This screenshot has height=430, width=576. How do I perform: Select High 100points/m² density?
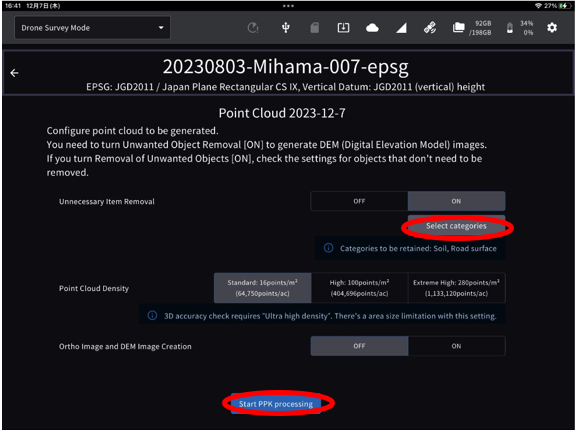pyautogui.click(x=359, y=288)
